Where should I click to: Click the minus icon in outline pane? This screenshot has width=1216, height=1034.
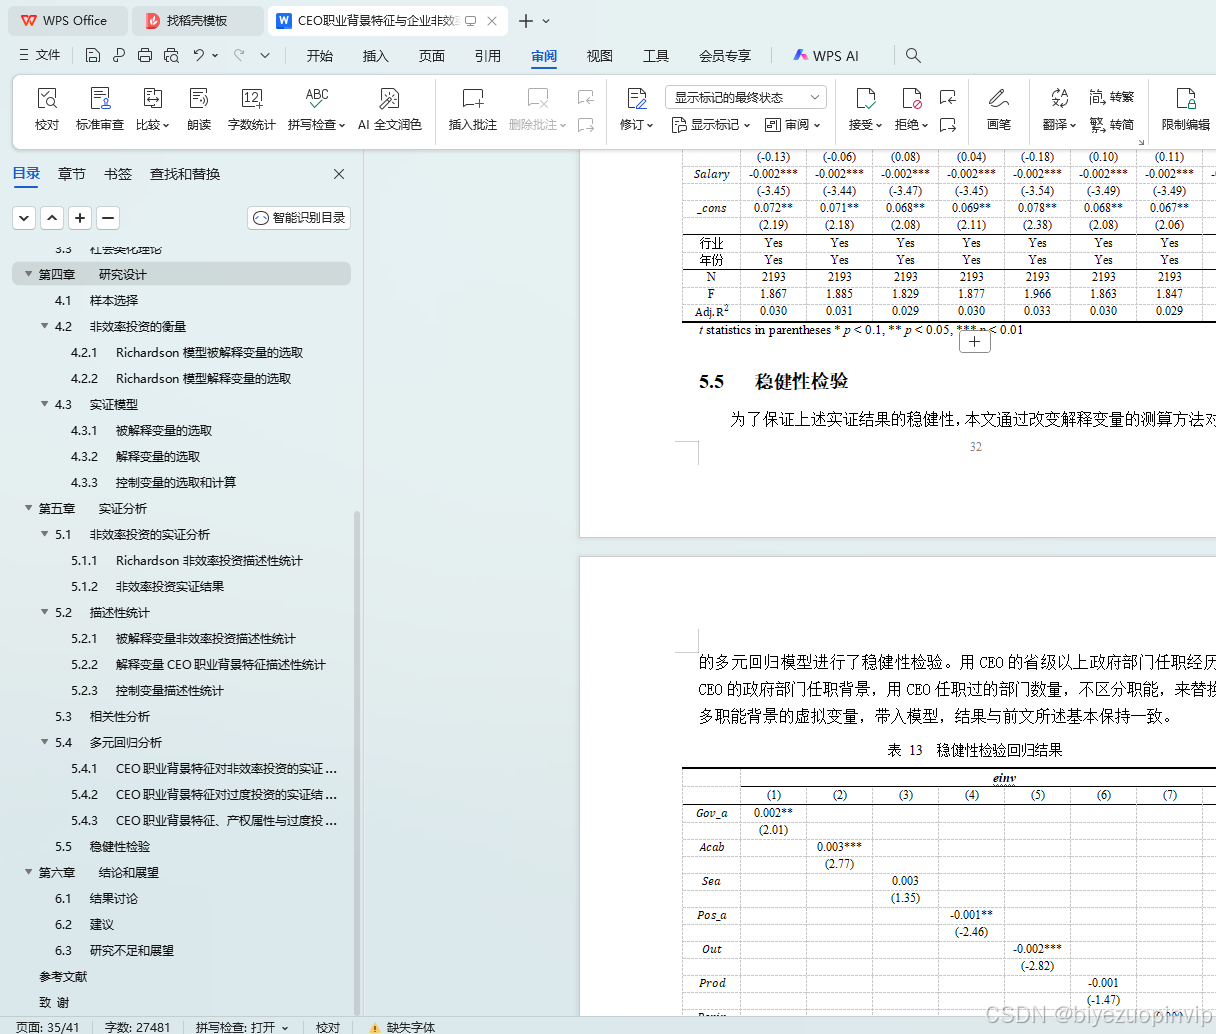108,217
